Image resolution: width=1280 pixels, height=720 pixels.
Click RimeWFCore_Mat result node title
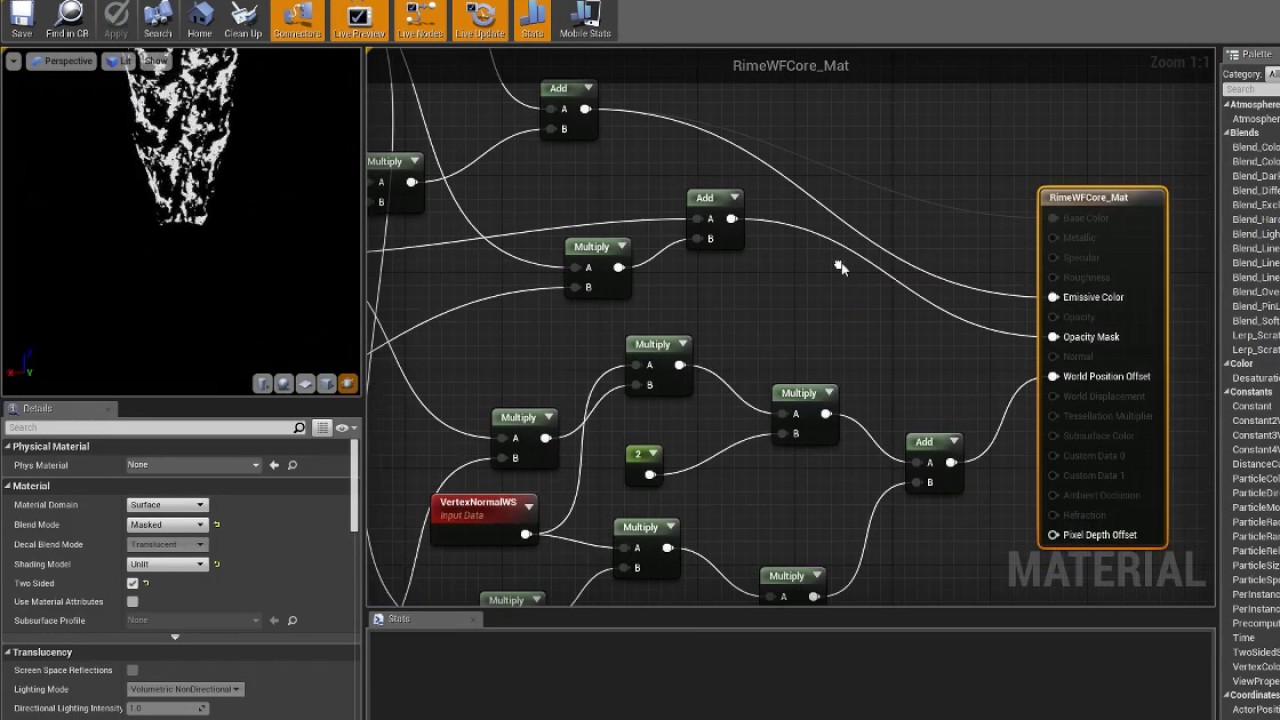pos(1088,197)
